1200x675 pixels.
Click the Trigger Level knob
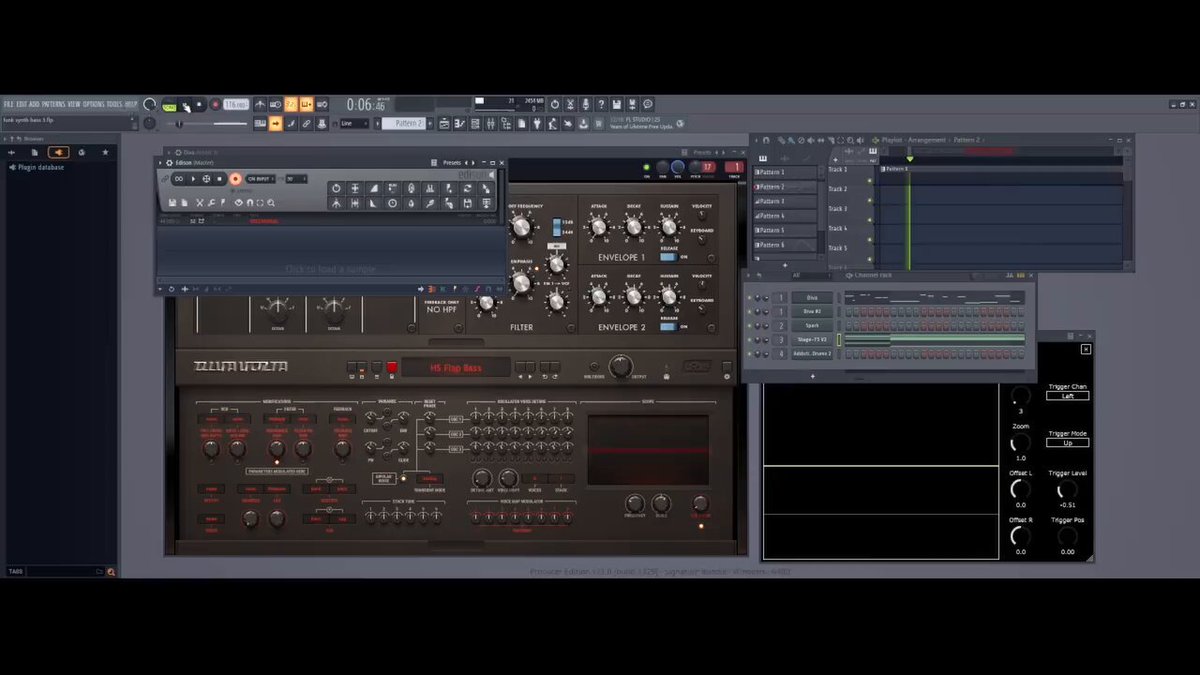tap(1068, 490)
